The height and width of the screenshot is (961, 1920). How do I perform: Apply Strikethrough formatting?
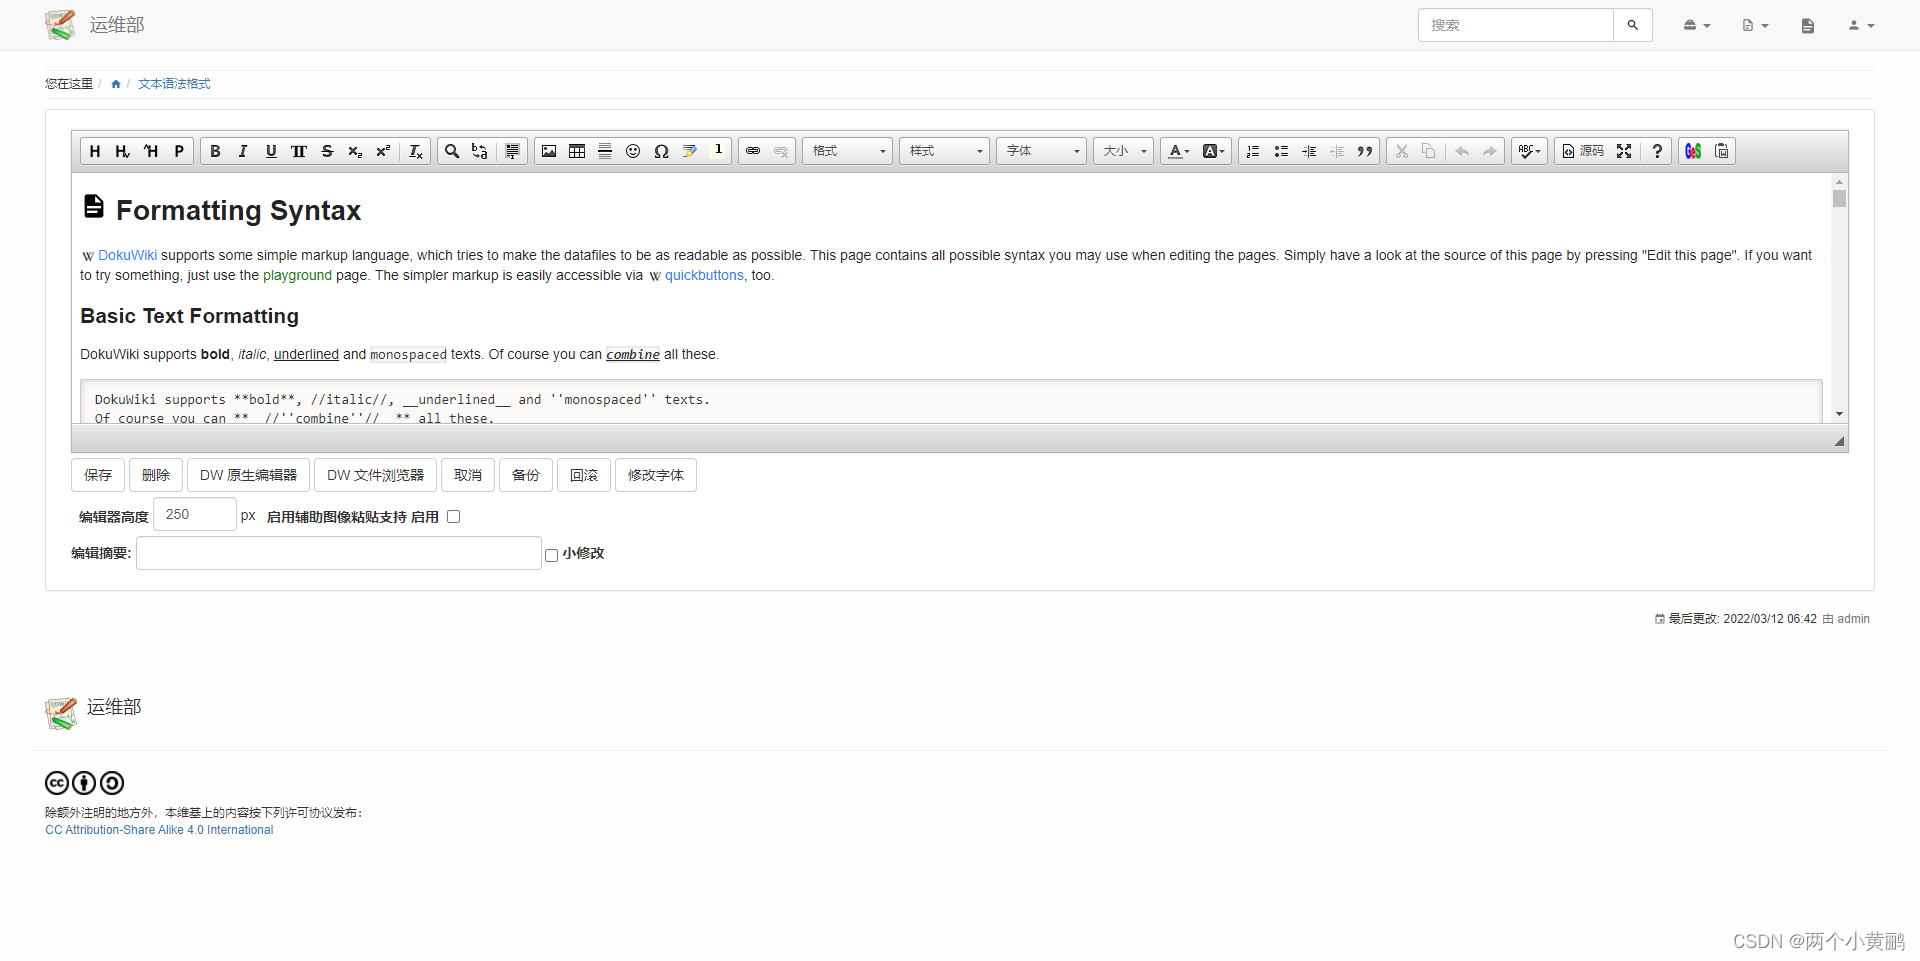point(327,151)
